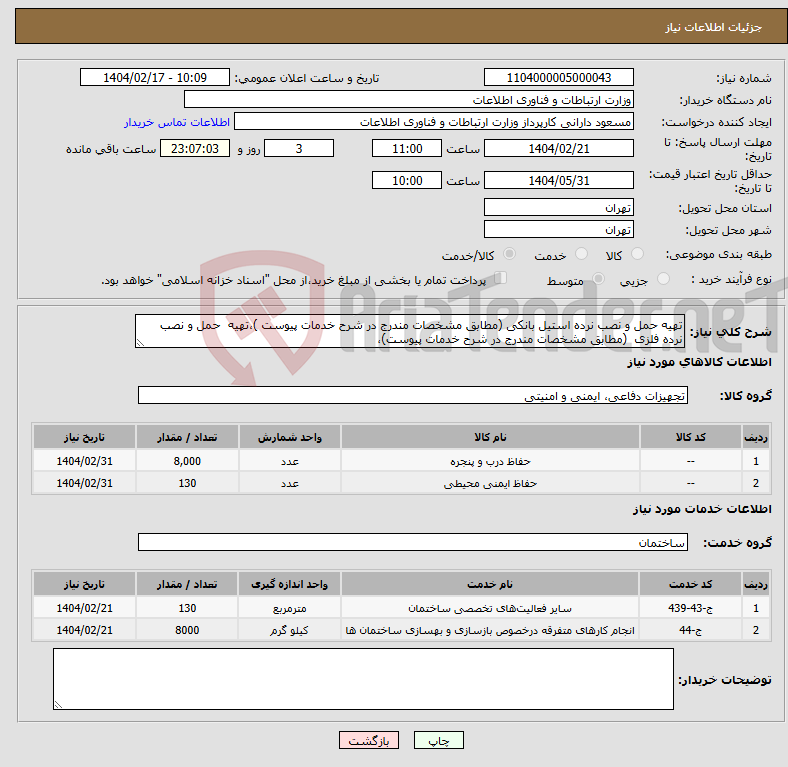788x767 pixels.
Task: Click the announcement date field 1404/02/17 - 10:09
Action: 155,77
